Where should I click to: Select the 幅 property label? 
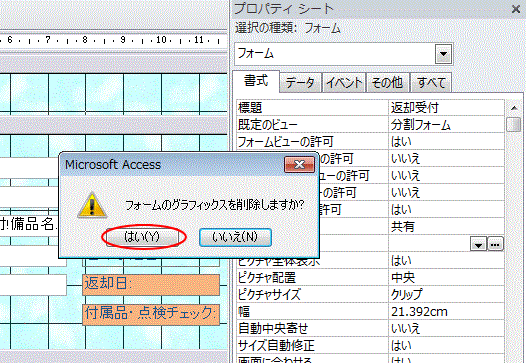[x=312, y=312]
